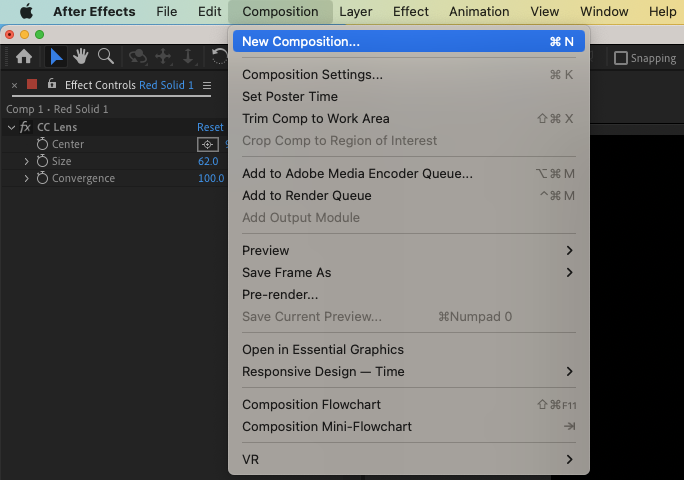The image size is (684, 480).
Task: Select Add to Adobe Media Encoder Queue
Action: (x=409, y=174)
